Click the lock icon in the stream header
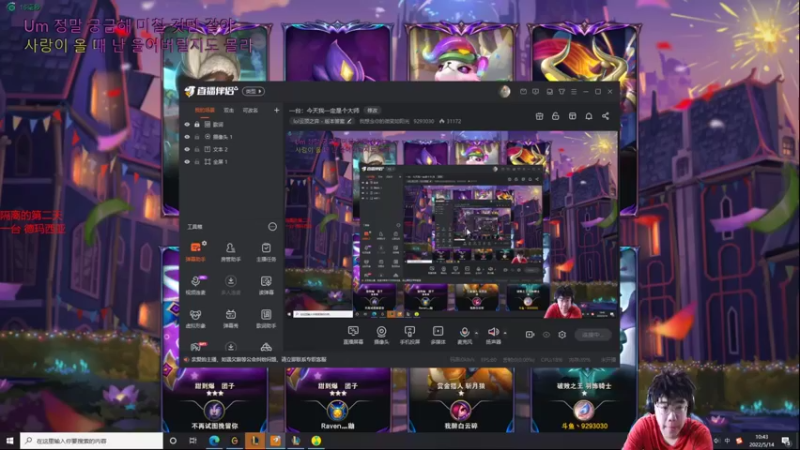This screenshot has width=800, height=450. [556, 116]
